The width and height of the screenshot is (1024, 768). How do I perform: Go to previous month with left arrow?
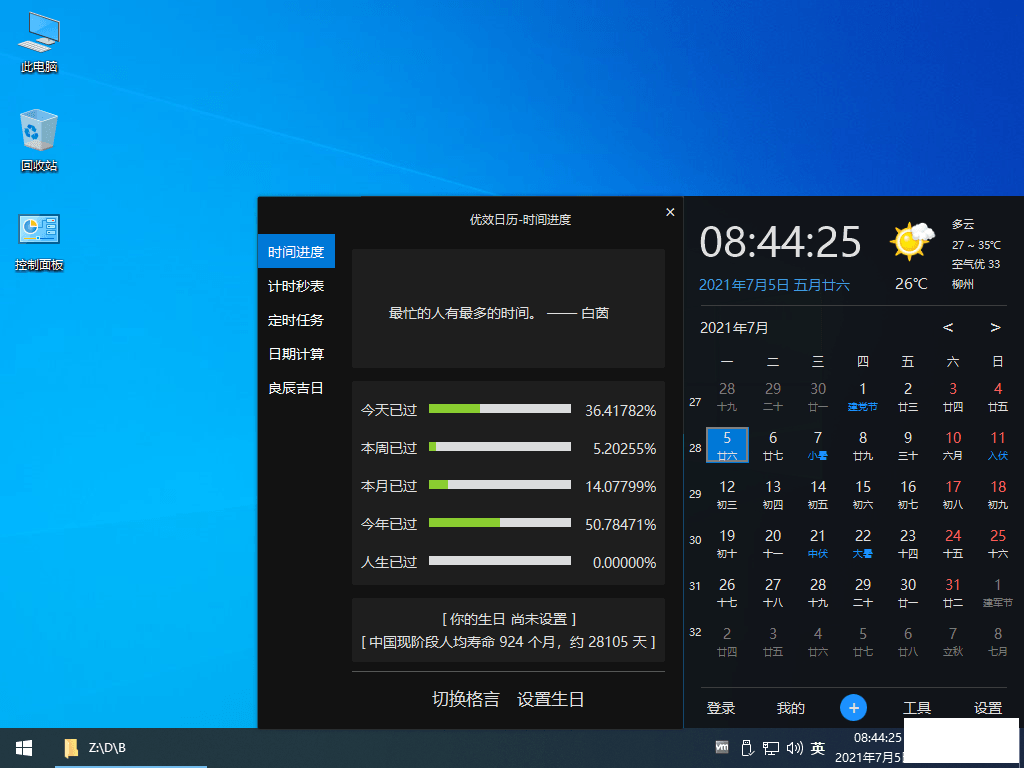[948, 327]
